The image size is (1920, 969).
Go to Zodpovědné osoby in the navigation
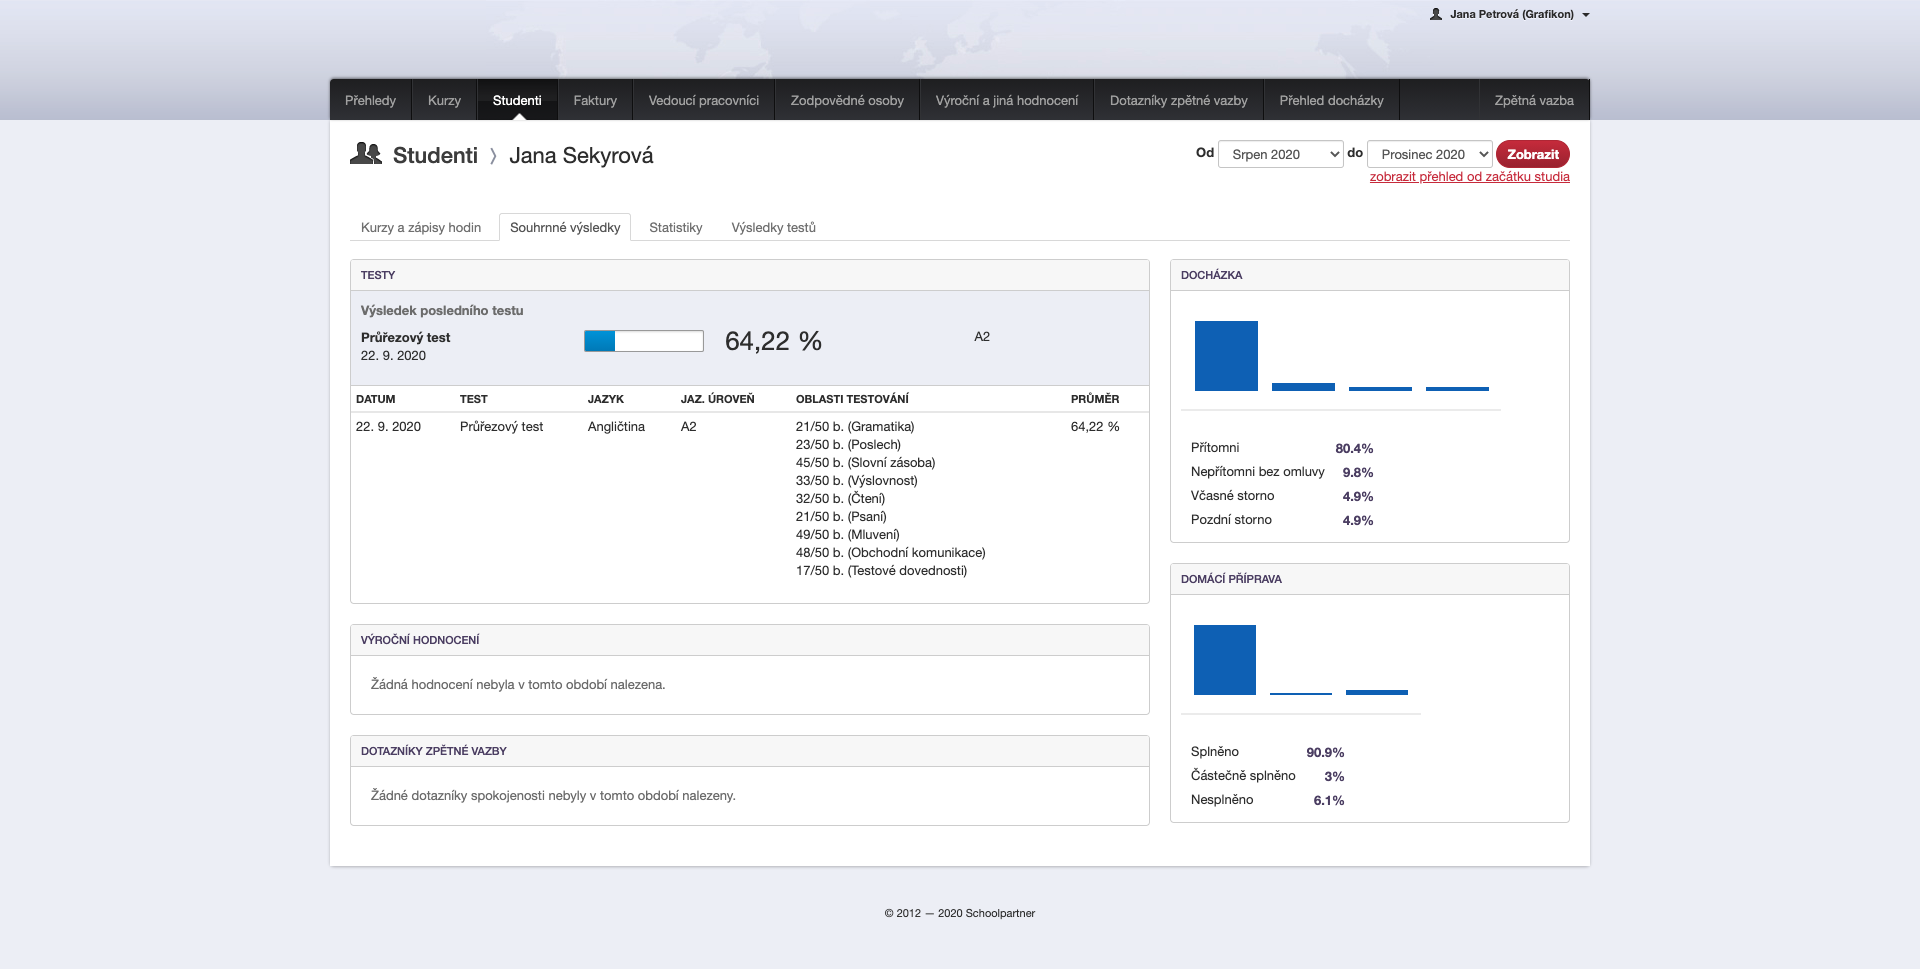(x=847, y=100)
